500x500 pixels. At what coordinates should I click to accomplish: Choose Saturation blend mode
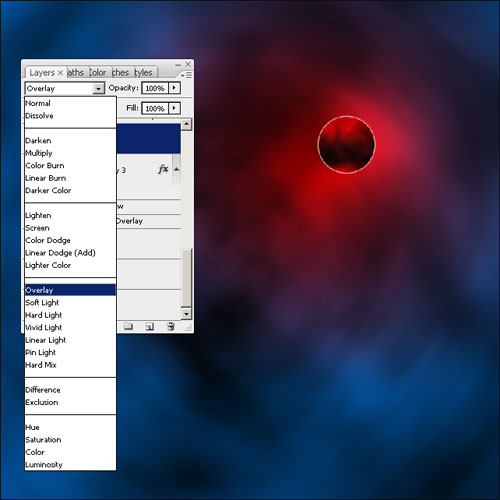coord(70,440)
